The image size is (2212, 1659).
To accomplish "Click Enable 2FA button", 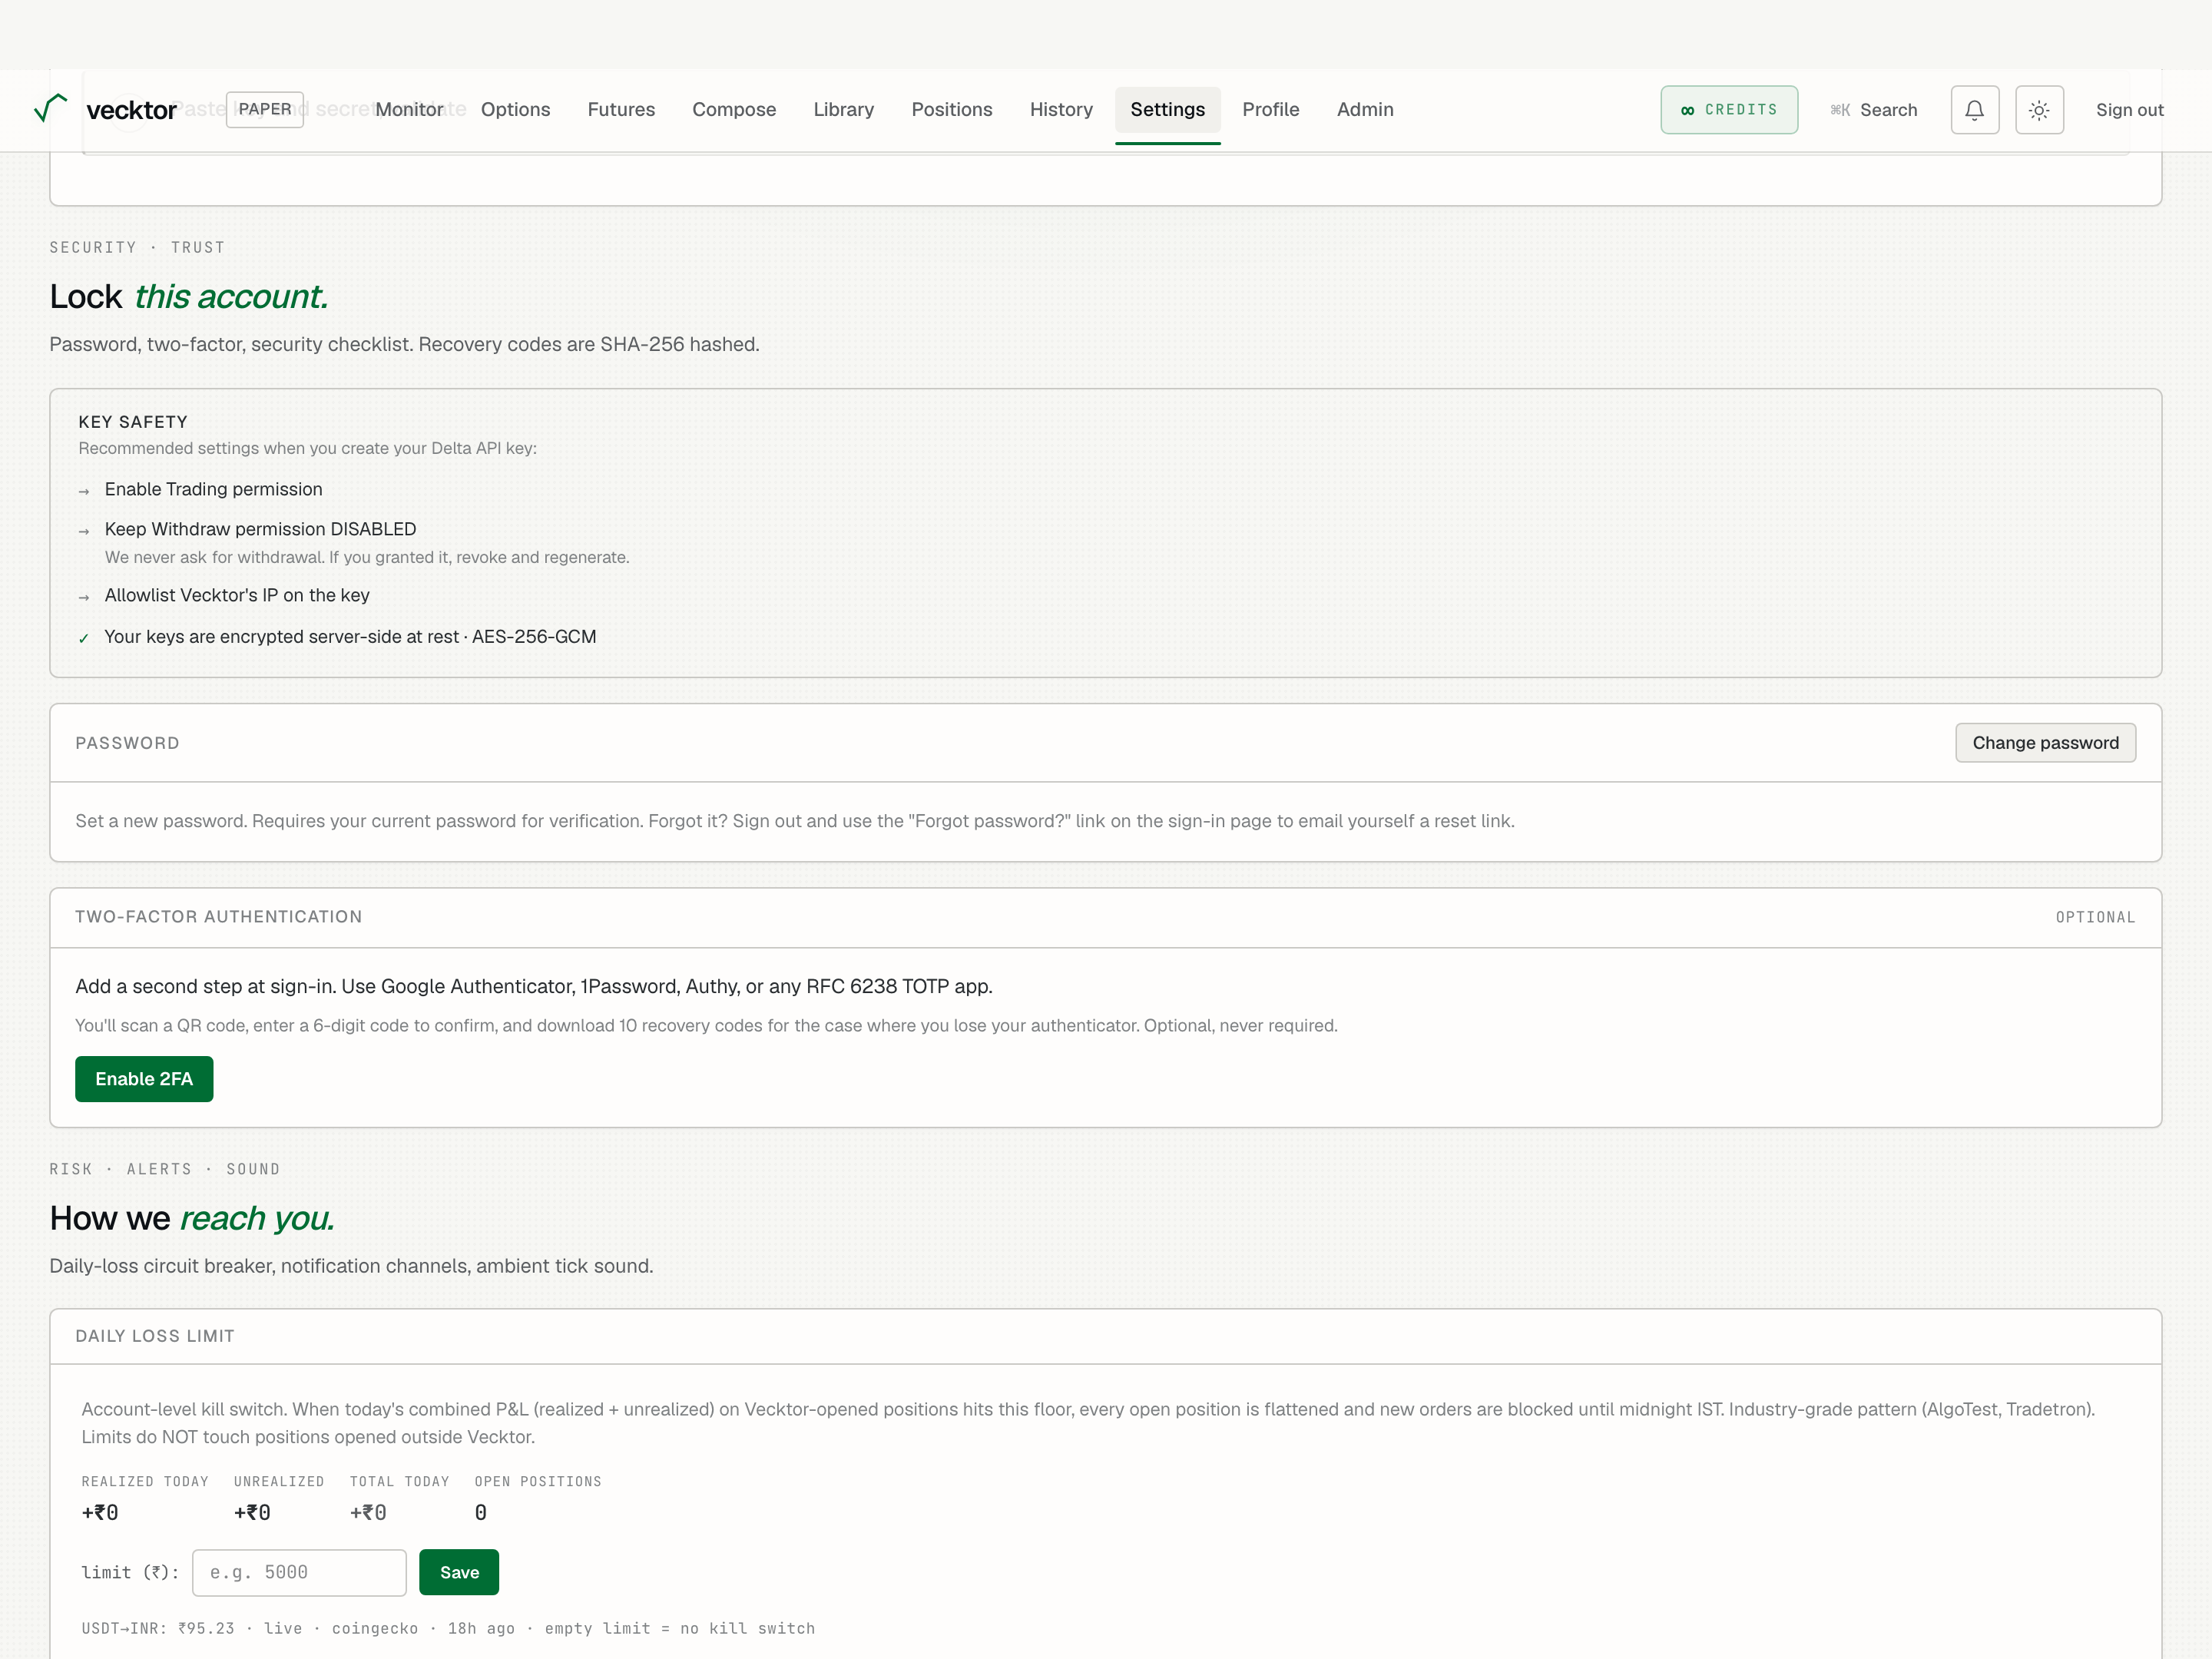I will (x=144, y=1079).
